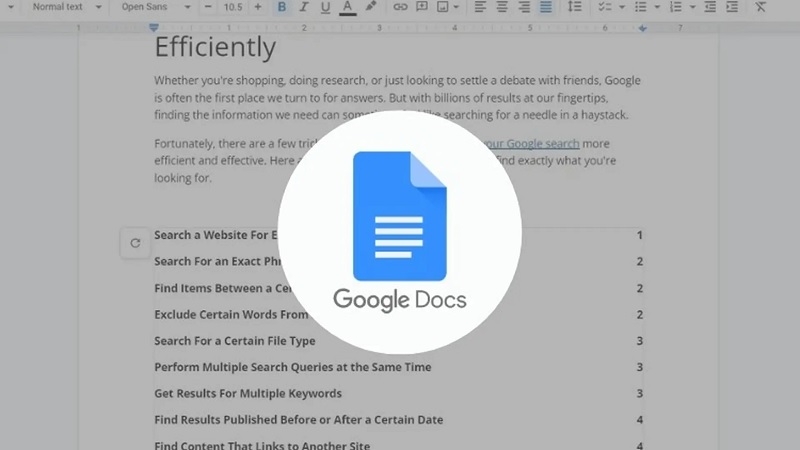Toggle underline formatting
This screenshot has width=800, height=450.
pyautogui.click(x=325, y=7)
